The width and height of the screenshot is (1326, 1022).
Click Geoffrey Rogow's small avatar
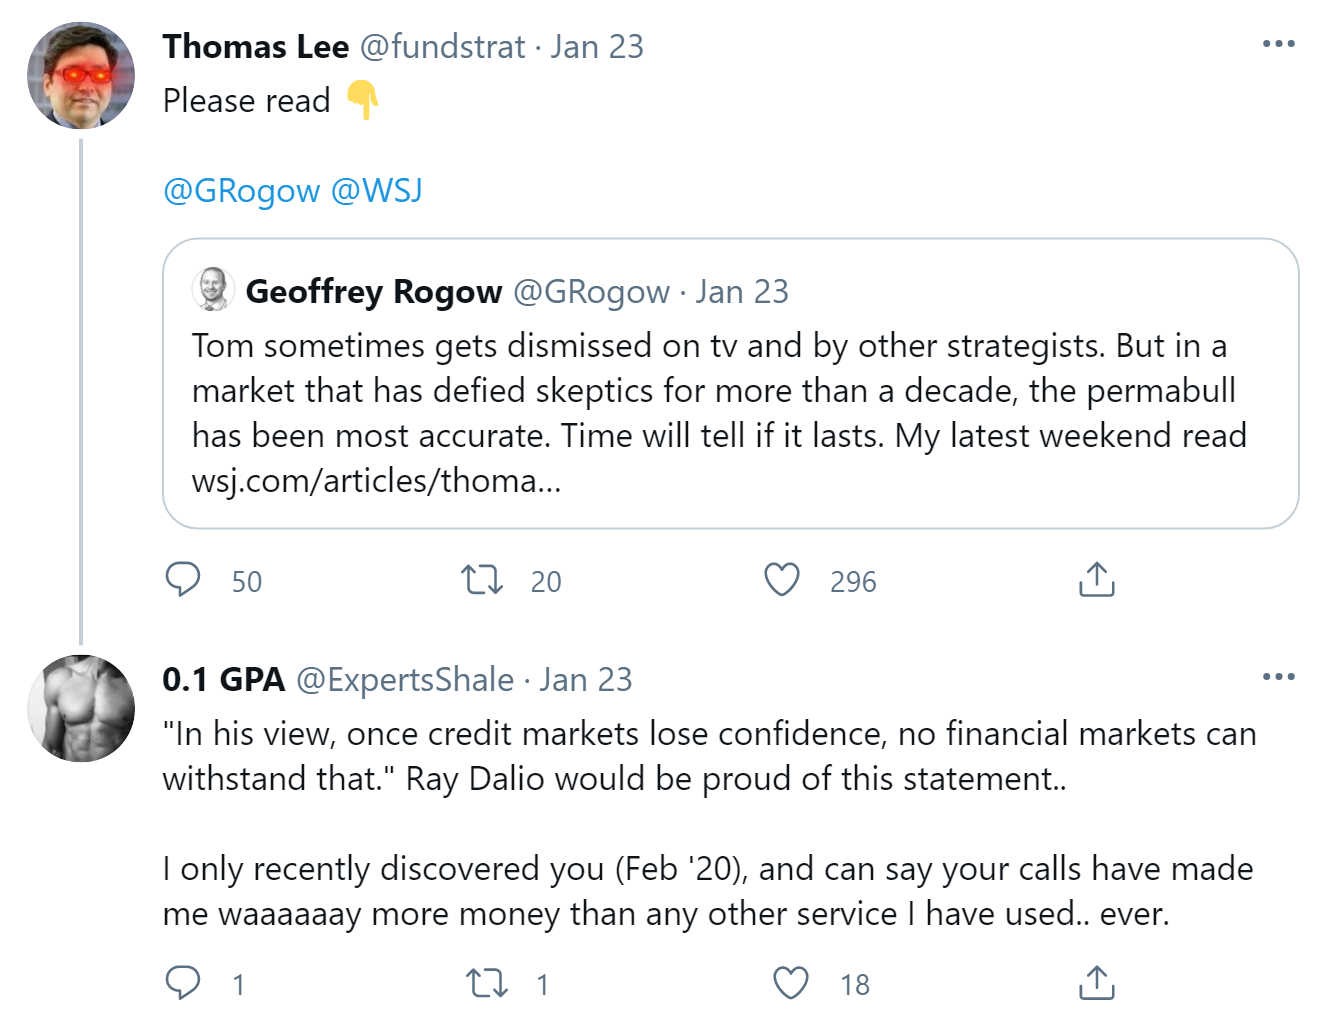[x=213, y=290]
